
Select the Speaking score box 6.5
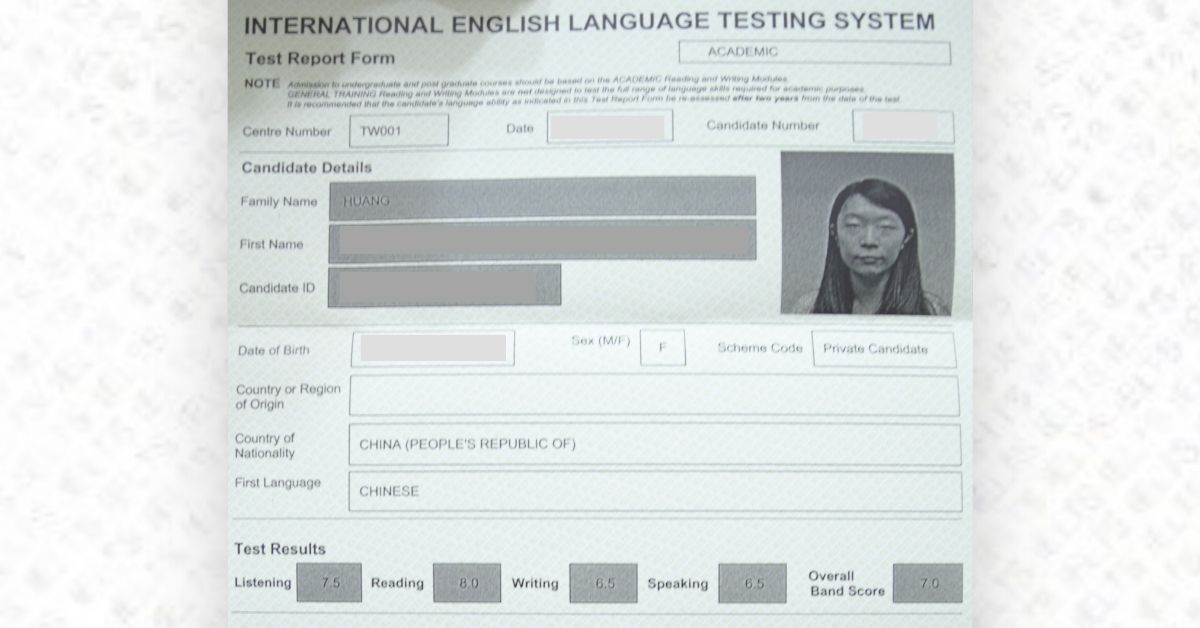click(752, 583)
